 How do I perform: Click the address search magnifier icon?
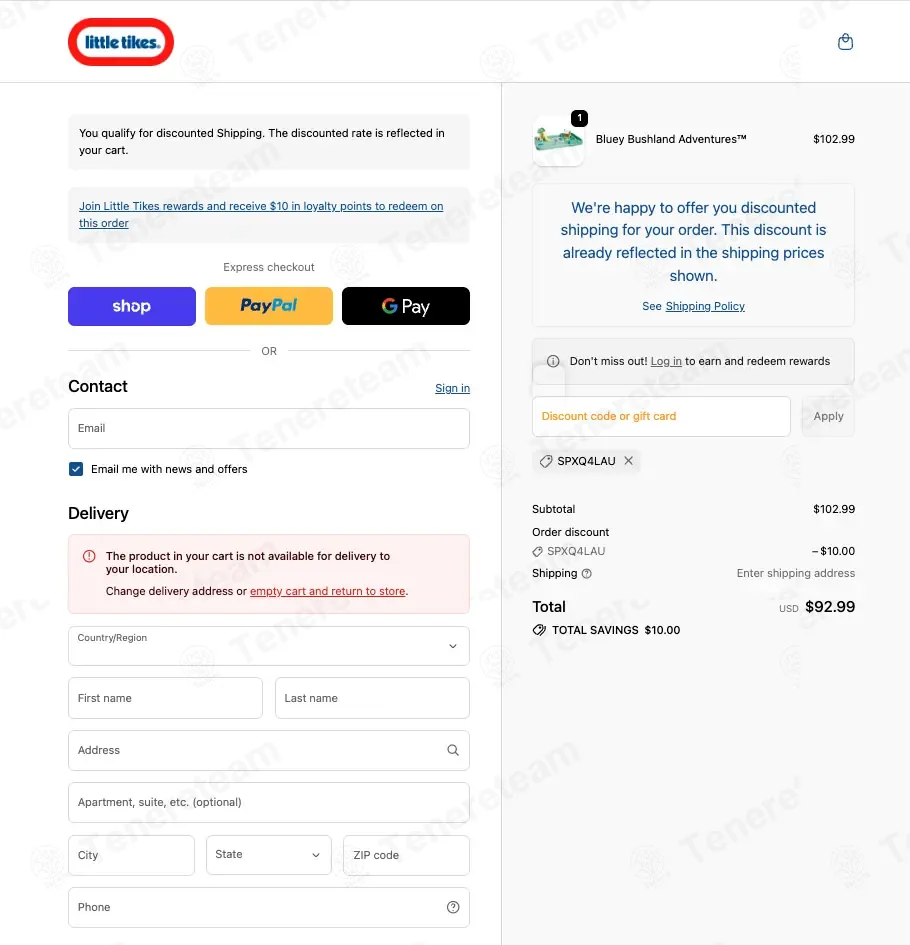453,750
